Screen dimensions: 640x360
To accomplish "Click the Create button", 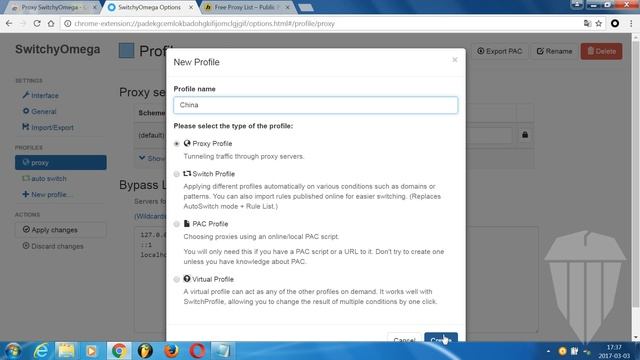I will tap(441, 338).
